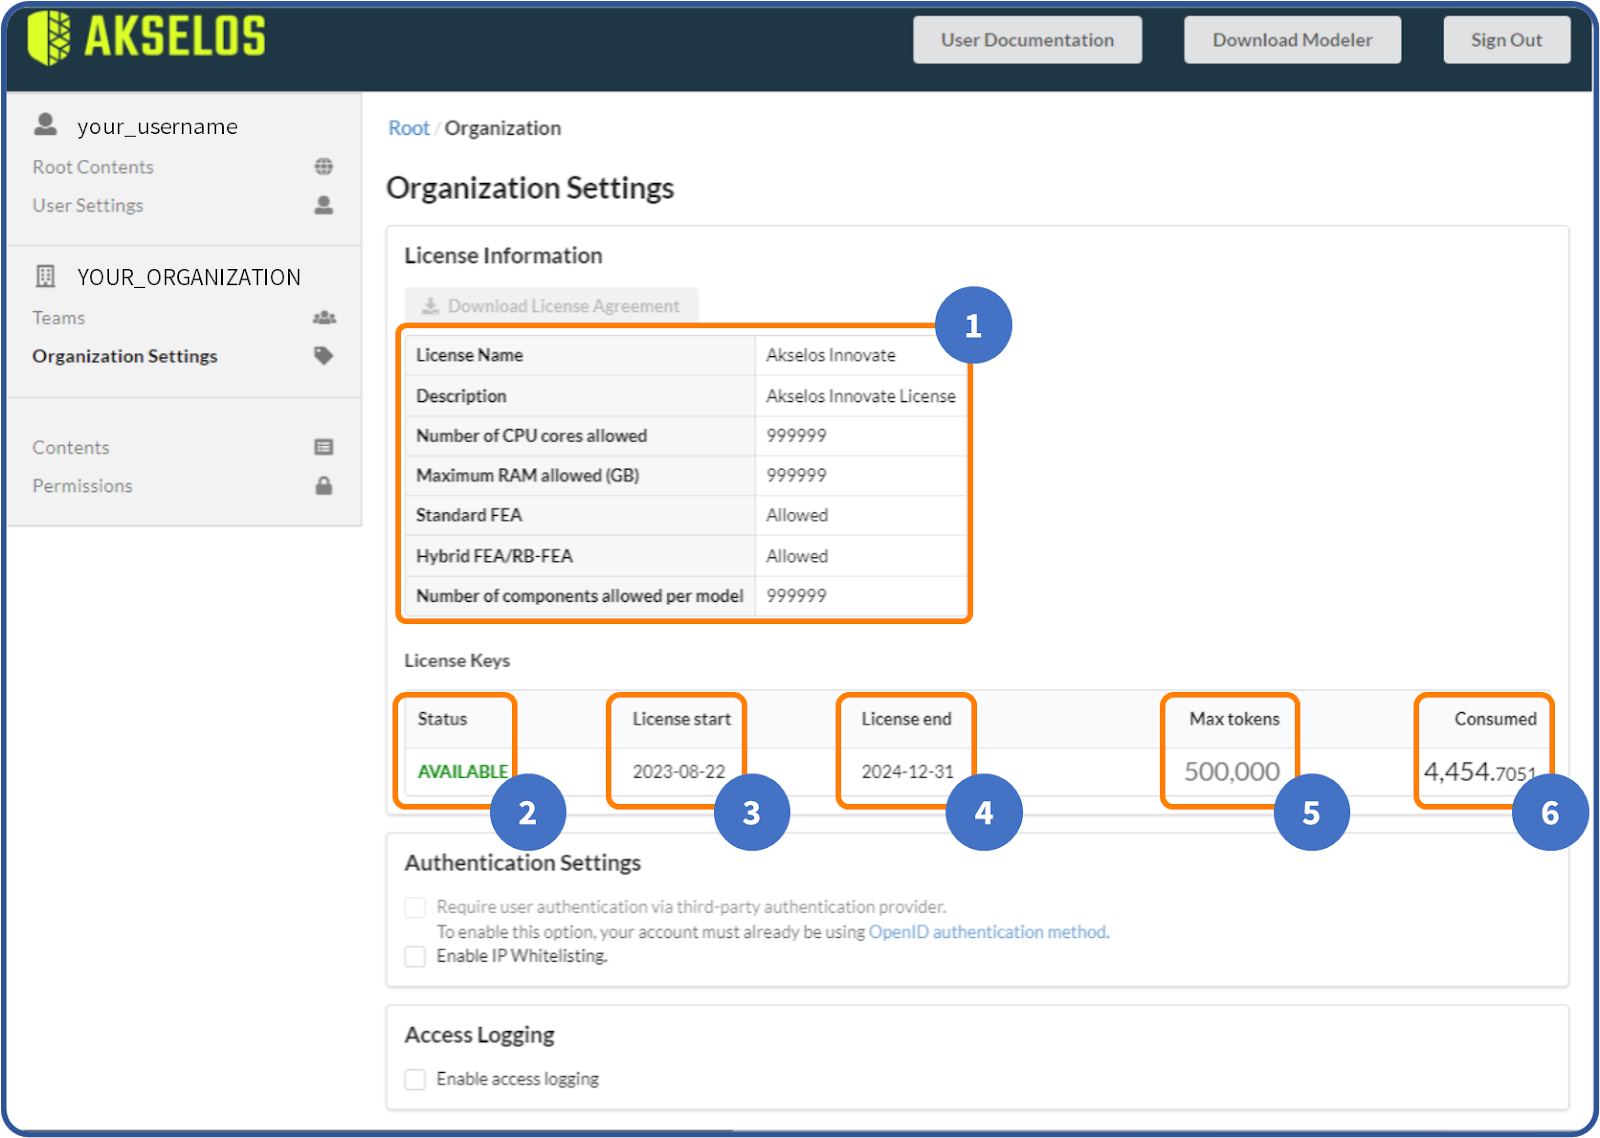Click the person icon next to User Settings

tap(324, 205)
